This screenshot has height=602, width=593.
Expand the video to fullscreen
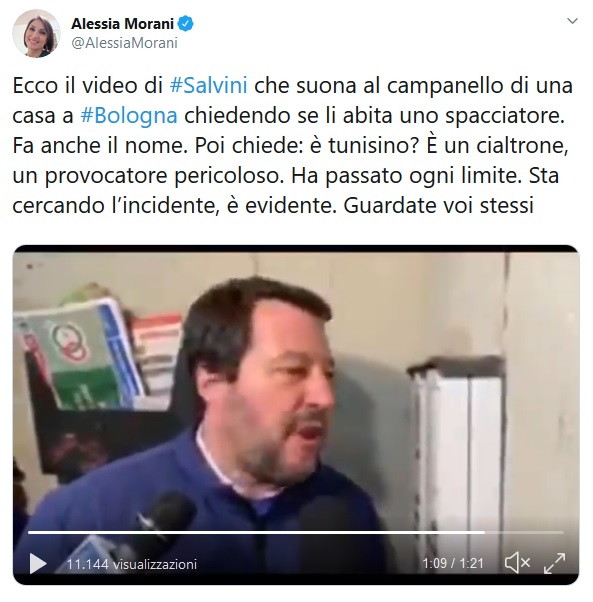point(555,563)
